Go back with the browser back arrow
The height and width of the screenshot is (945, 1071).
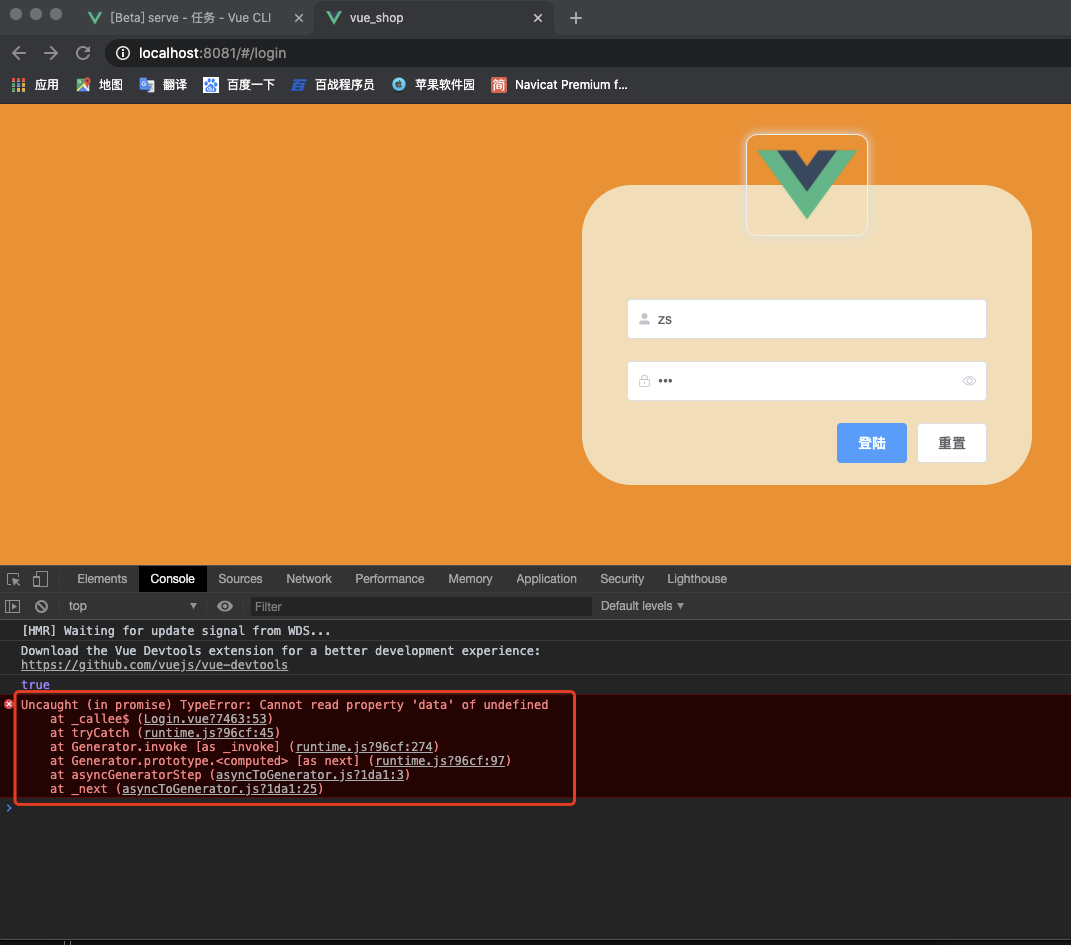(19, 53)
